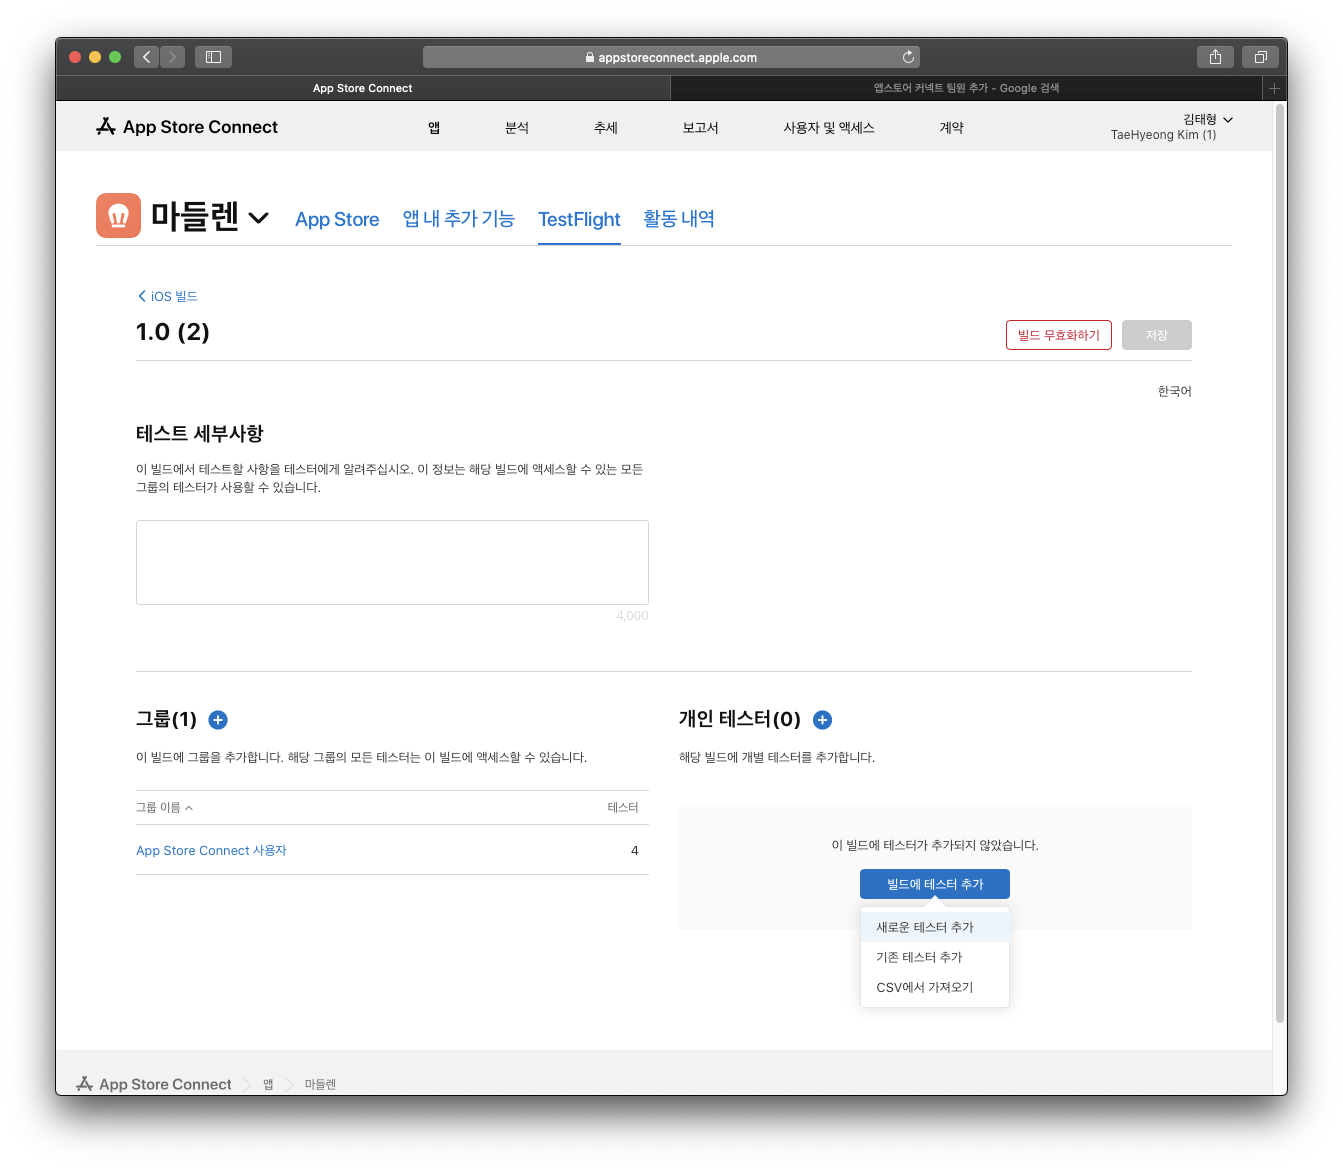Click the page vertical scrollbar
Viewport: 1343px width, 1169px height.
[1280, 565]
